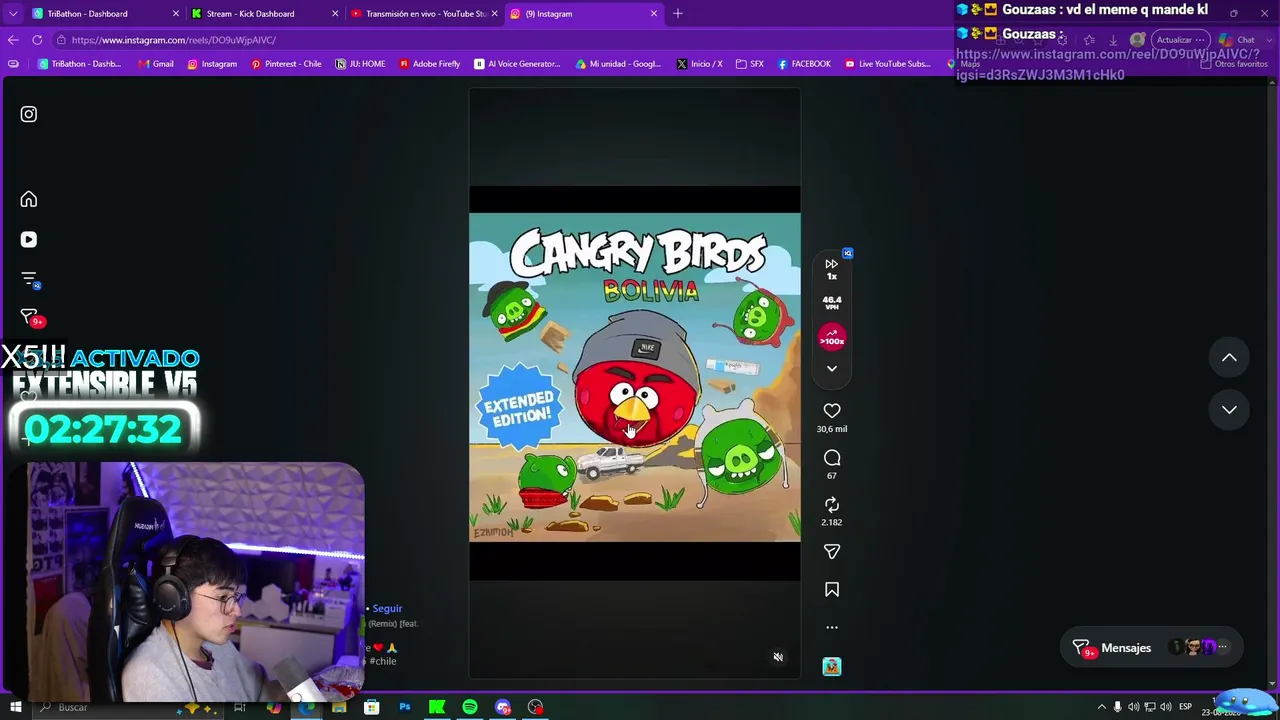The height and width of the screenshot is (720, 1280).
Task: Open the SFX bookmarks folder
Action: pos(750,64)
